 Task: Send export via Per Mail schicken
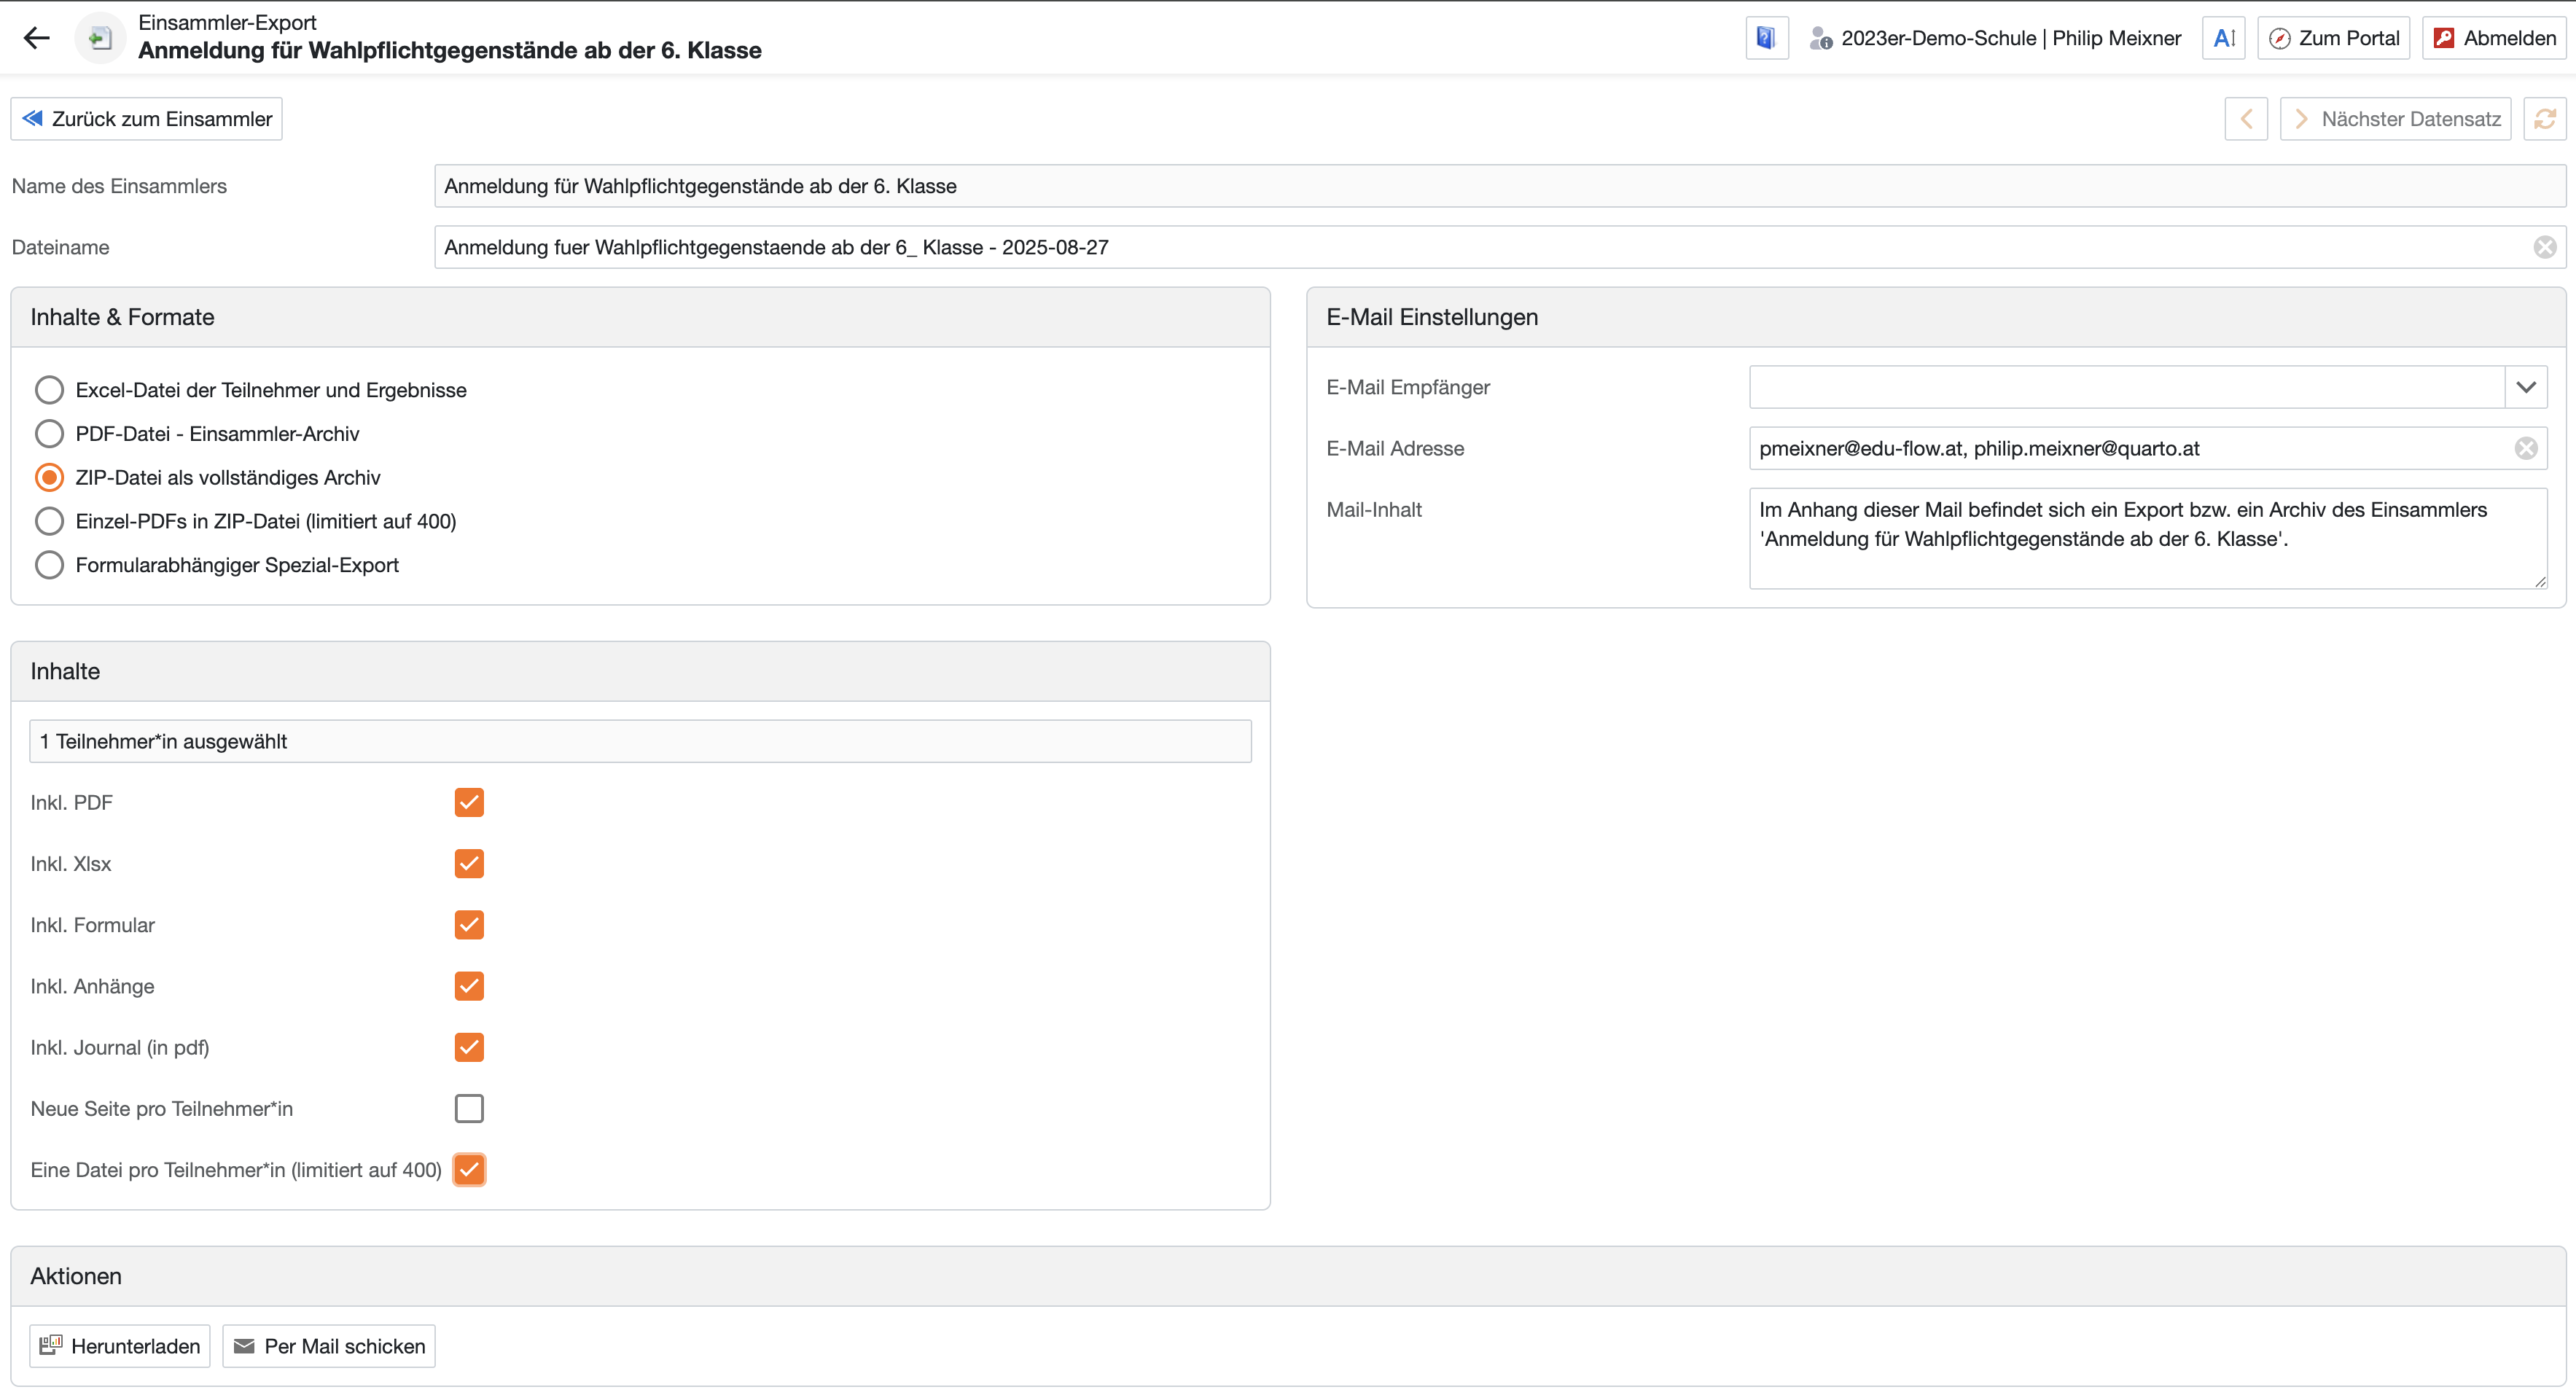click(x=329, y=1346)
